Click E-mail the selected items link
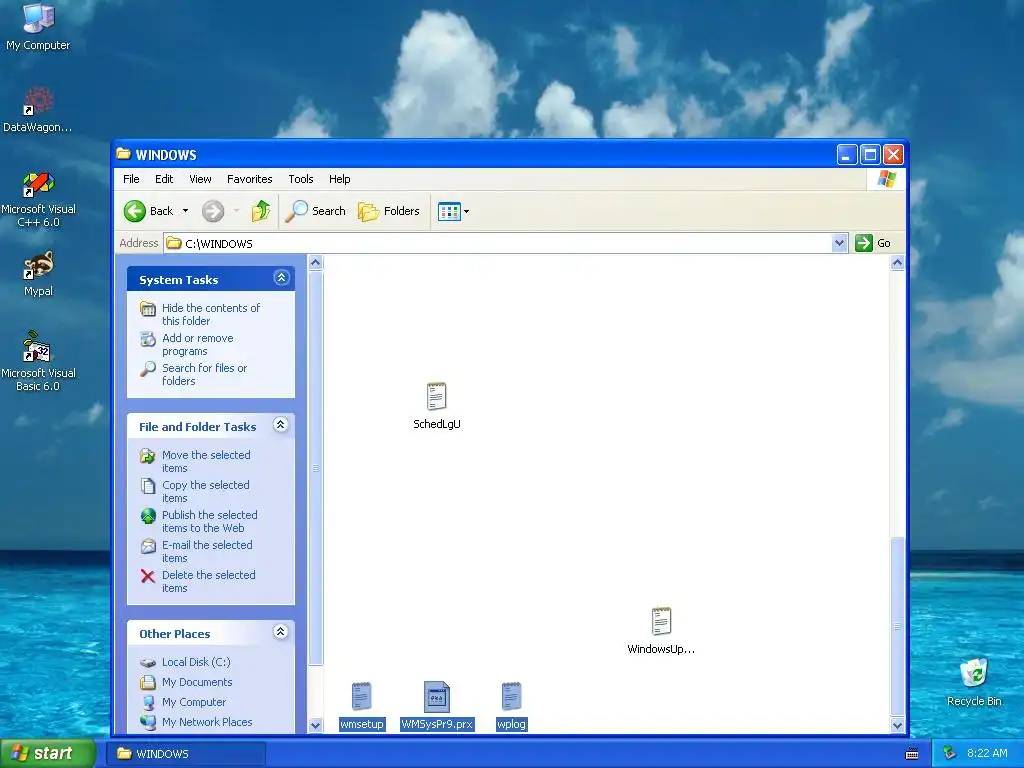The image size is (1024, 768). tap(207, 551)
